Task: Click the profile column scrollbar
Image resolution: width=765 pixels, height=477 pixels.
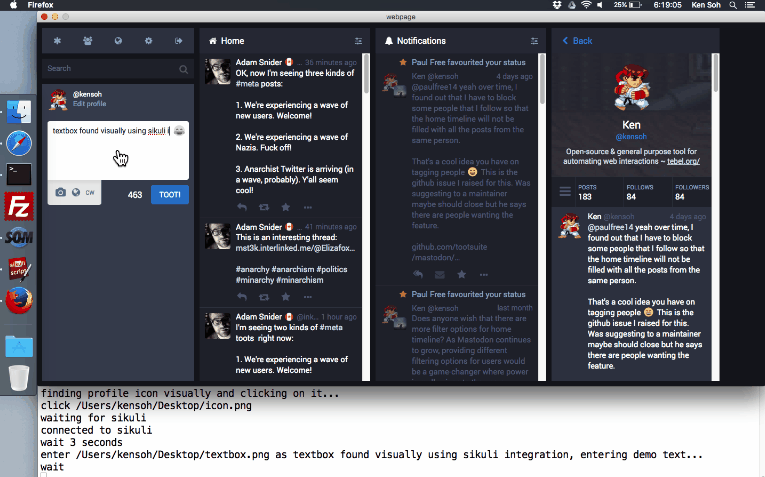Action: click(x=716, y=72)
